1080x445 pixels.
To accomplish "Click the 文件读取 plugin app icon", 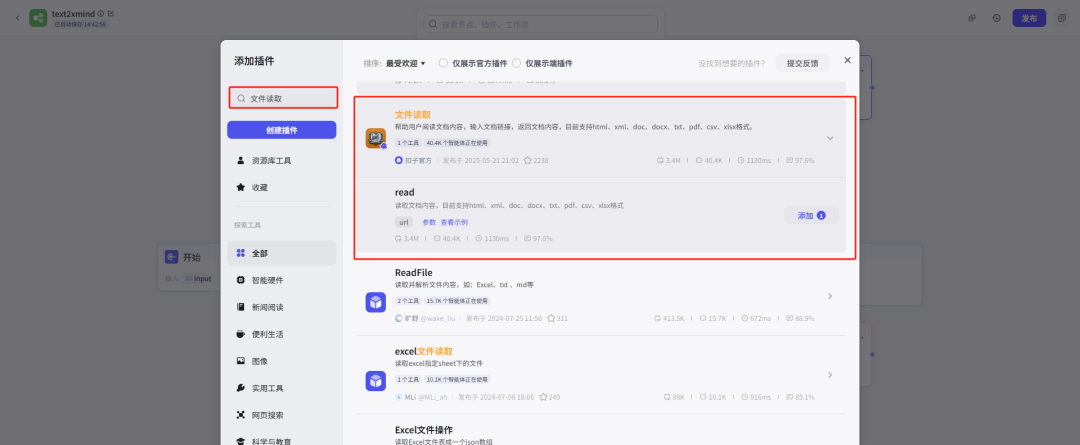I will 375,138.
